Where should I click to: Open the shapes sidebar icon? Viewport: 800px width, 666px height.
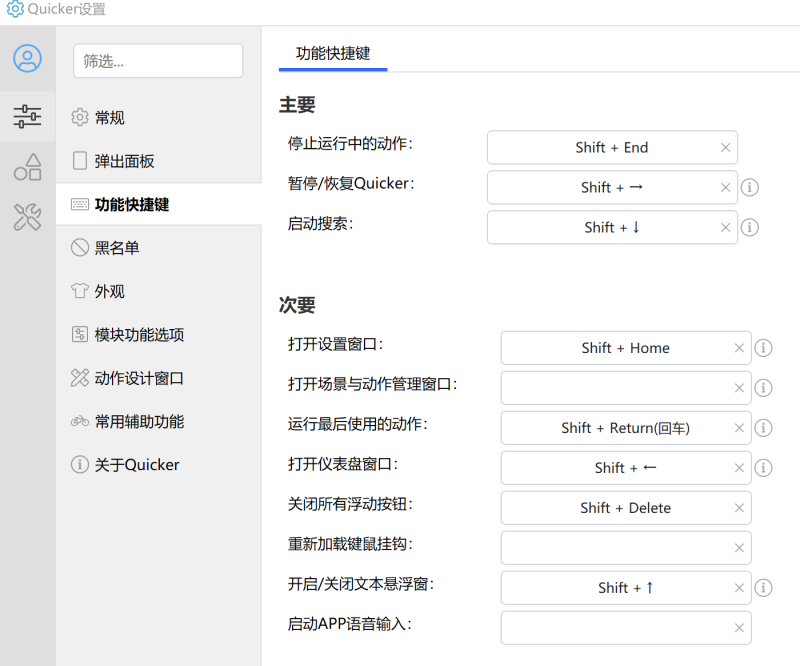[x=28, y=167]
